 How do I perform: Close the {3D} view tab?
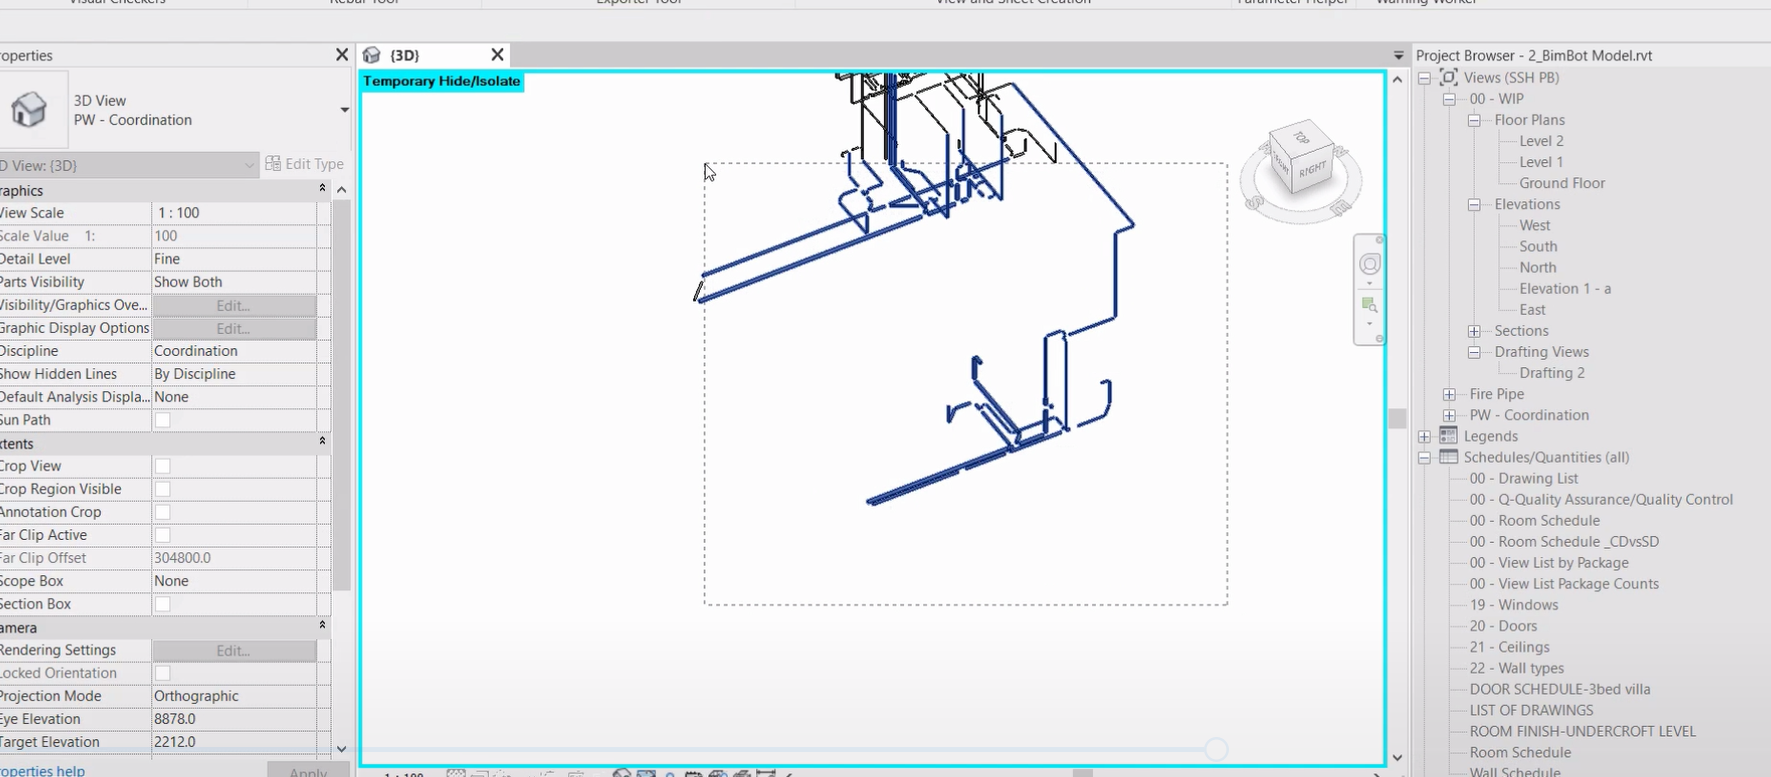(497, 55)
